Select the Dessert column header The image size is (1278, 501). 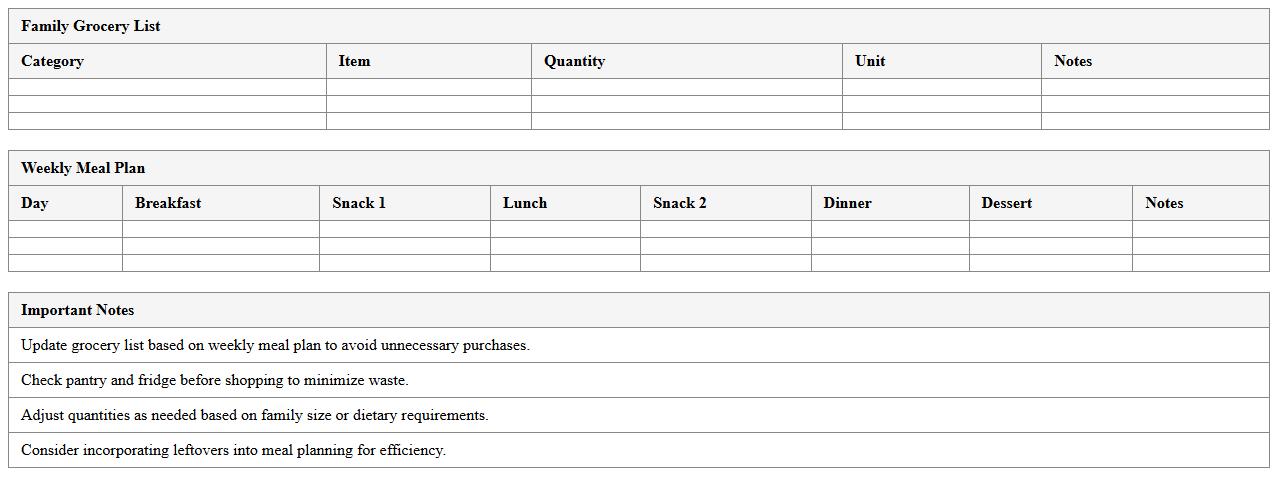coord(1006,203)
